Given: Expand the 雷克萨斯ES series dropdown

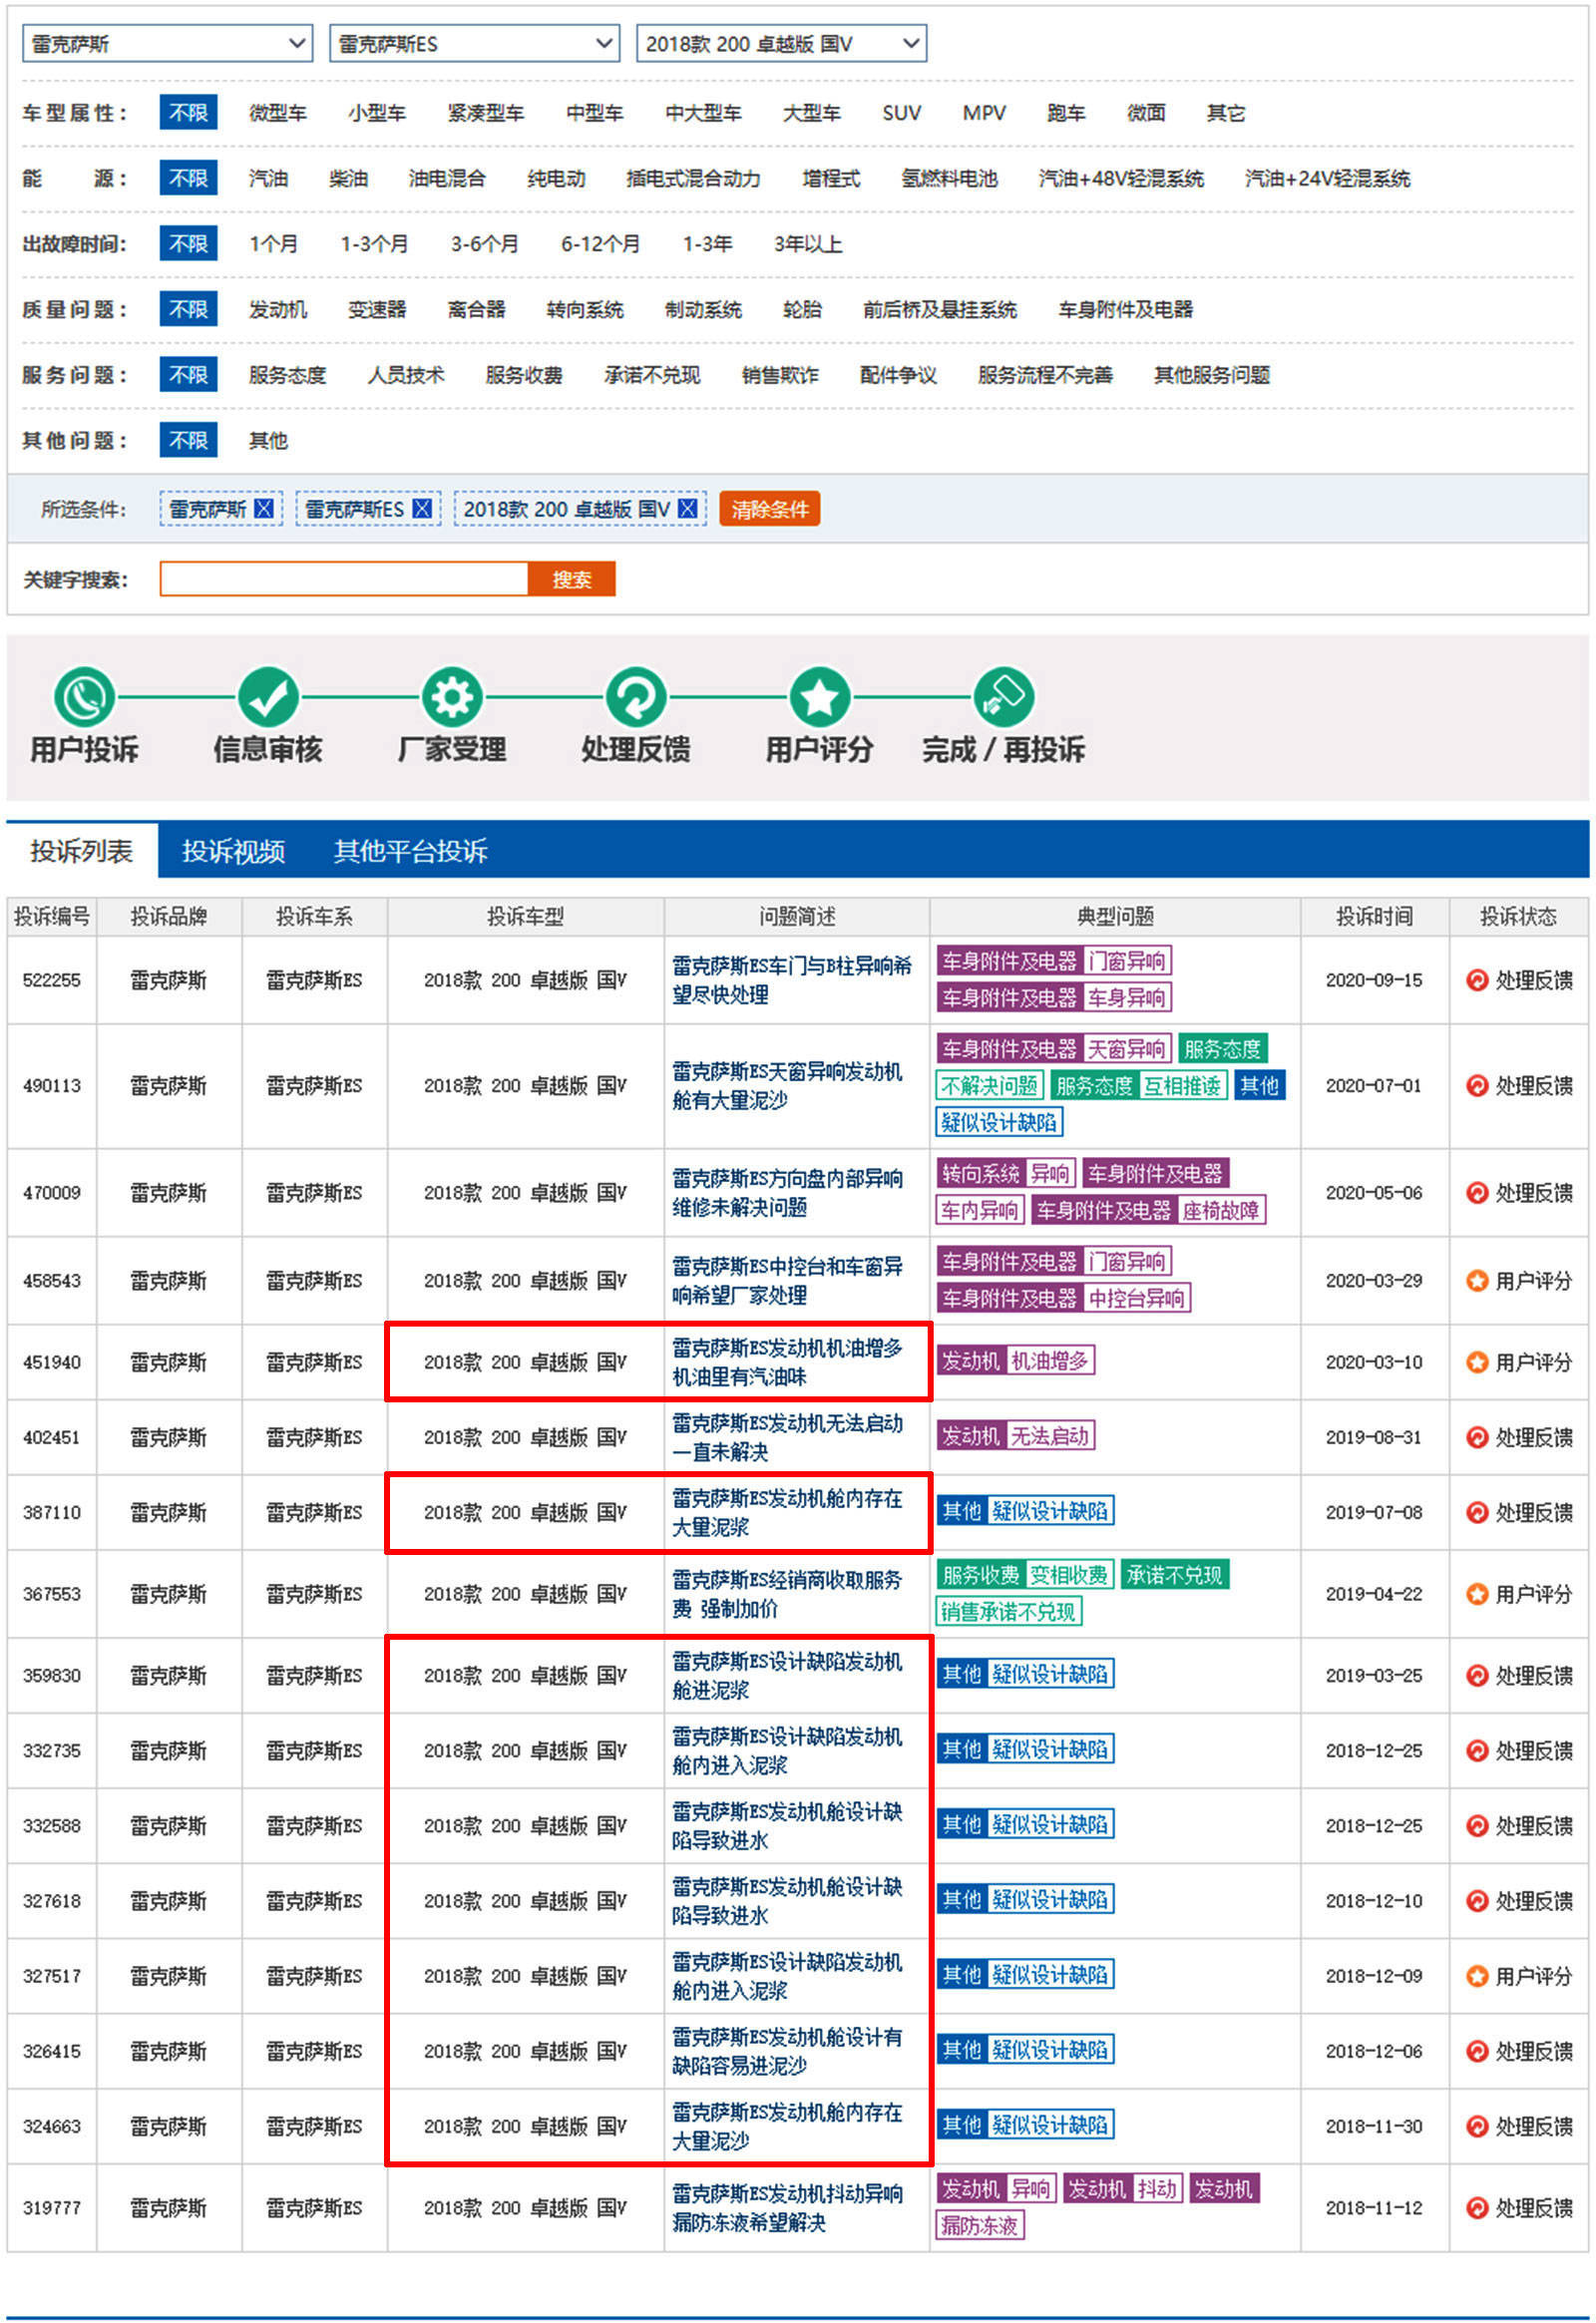Looking at the screenshot, I should click(x=474, y=44).
